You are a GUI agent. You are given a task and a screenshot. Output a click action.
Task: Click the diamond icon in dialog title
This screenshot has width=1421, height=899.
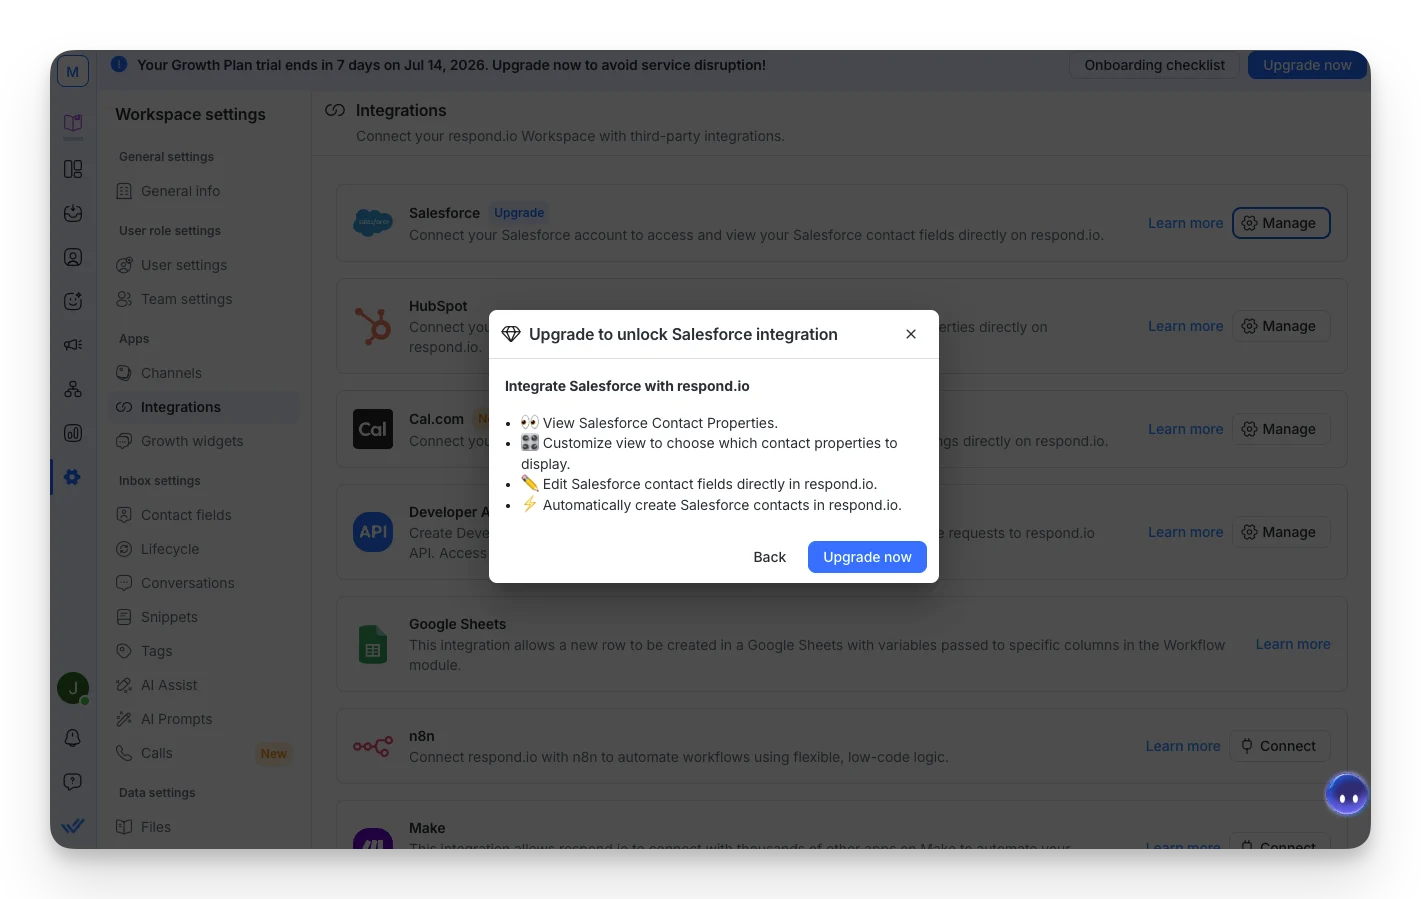[x=511, y=334]
